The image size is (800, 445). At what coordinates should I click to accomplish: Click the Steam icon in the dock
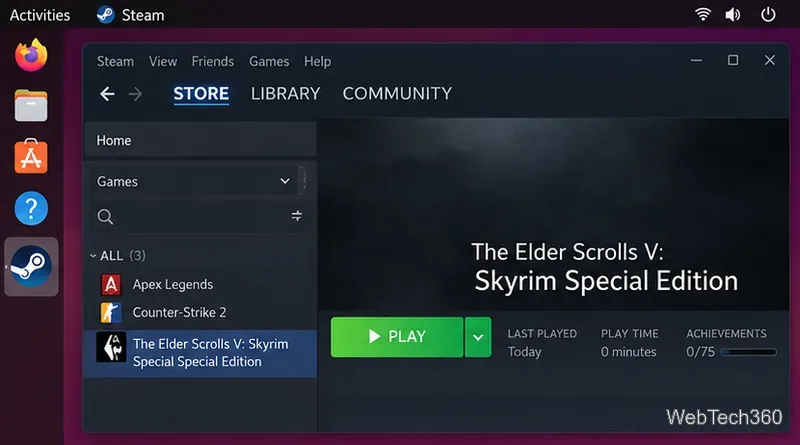tap(31, 266)
